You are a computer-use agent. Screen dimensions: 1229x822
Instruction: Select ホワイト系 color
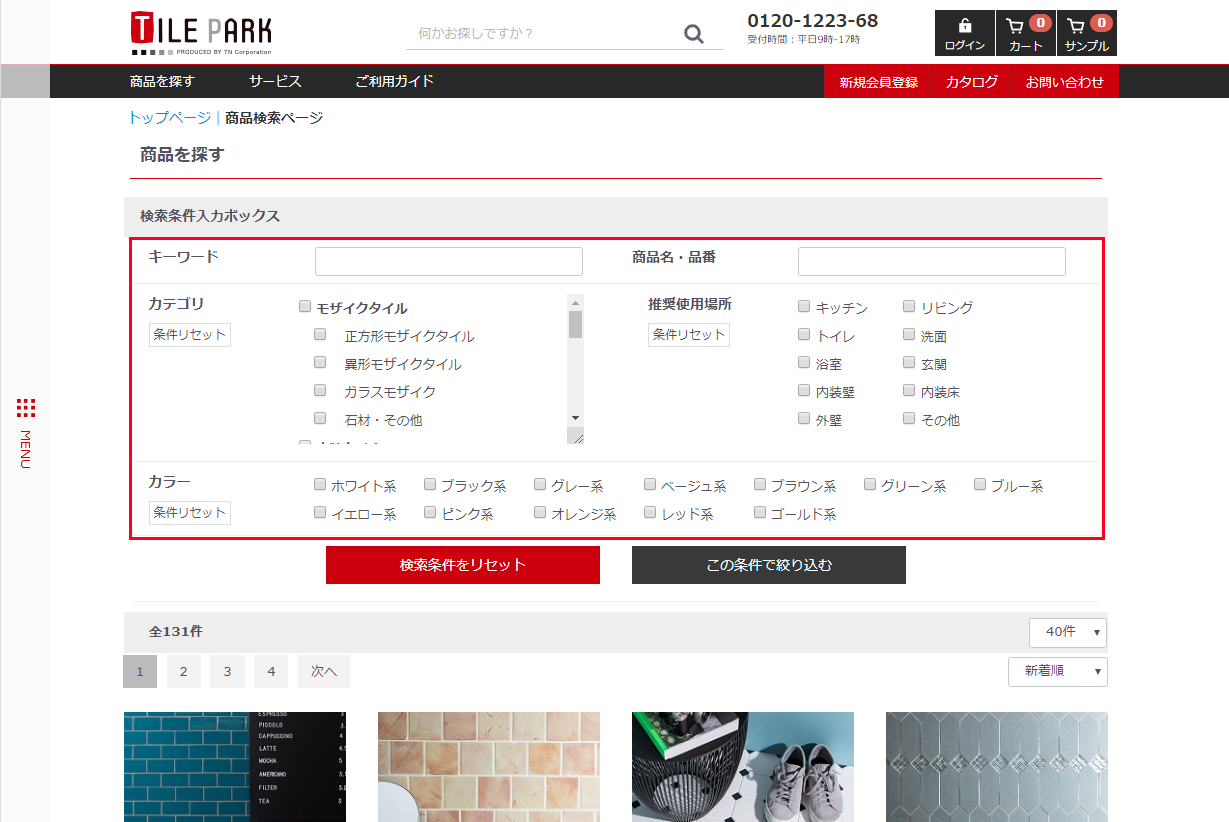[320, 485]
